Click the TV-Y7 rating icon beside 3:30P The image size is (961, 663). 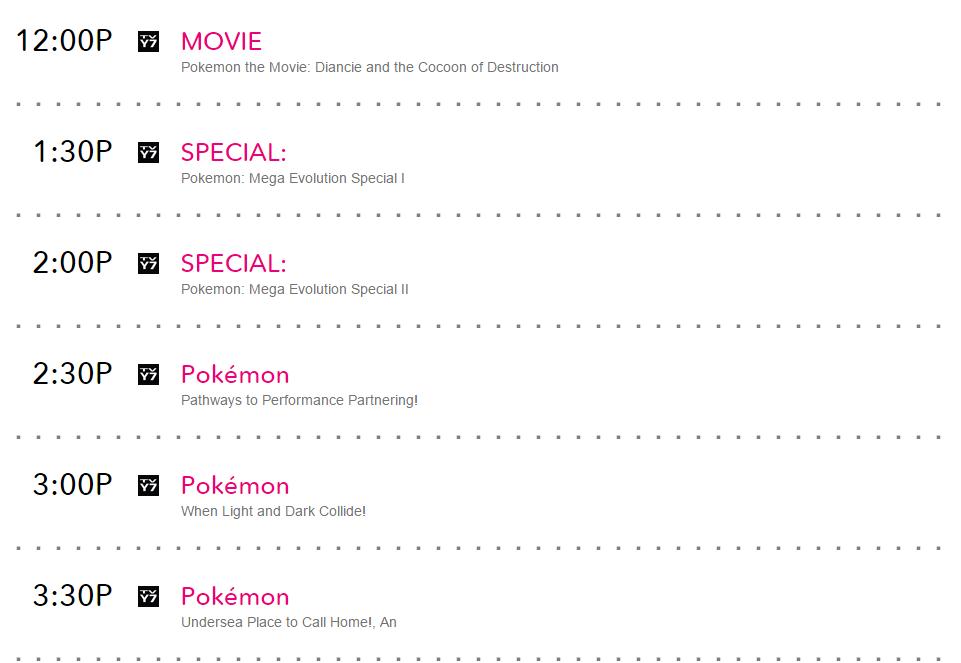(148, 597)
